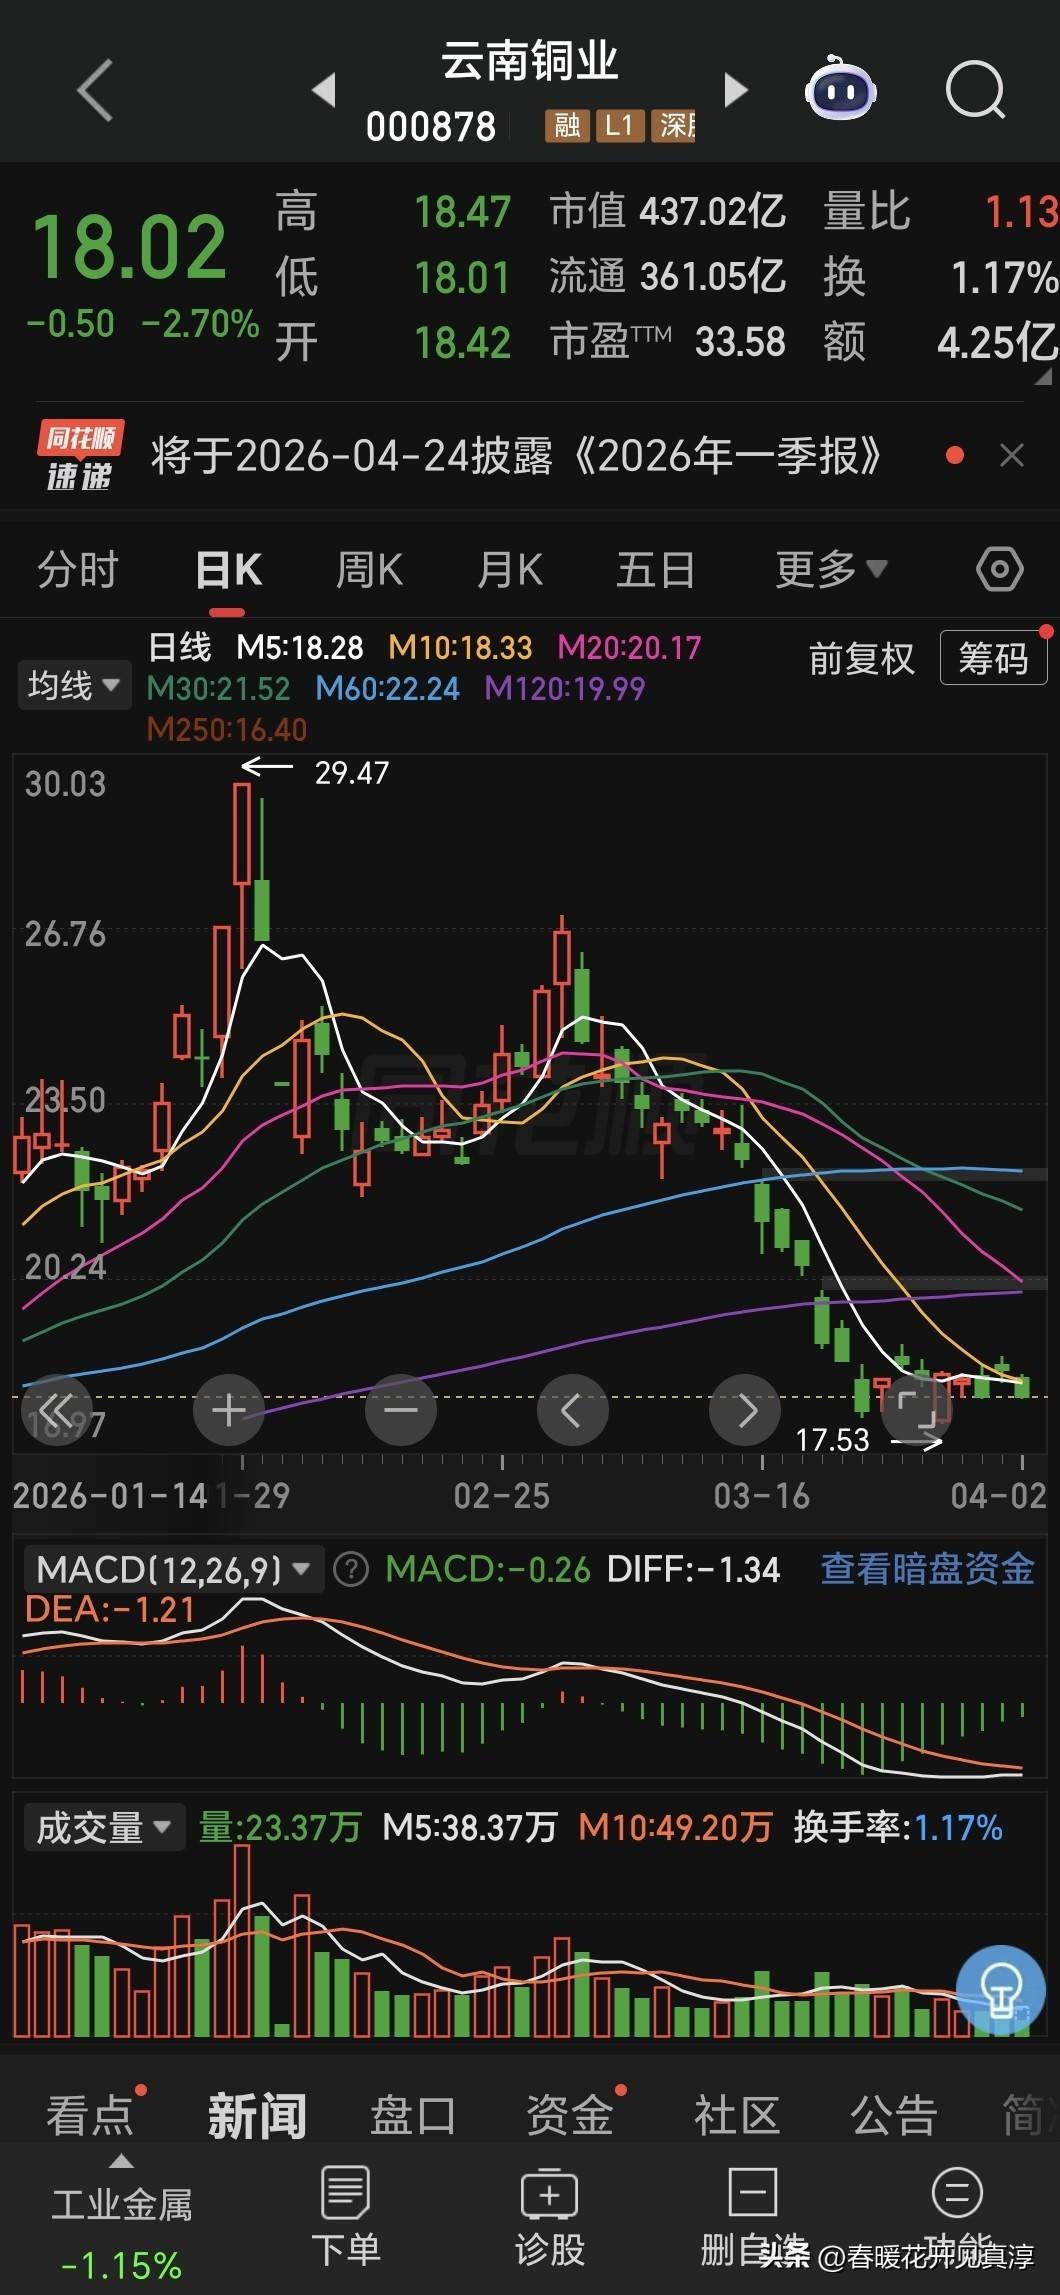Switch to 月K monthly chart tab

click(x=510, y=570)
